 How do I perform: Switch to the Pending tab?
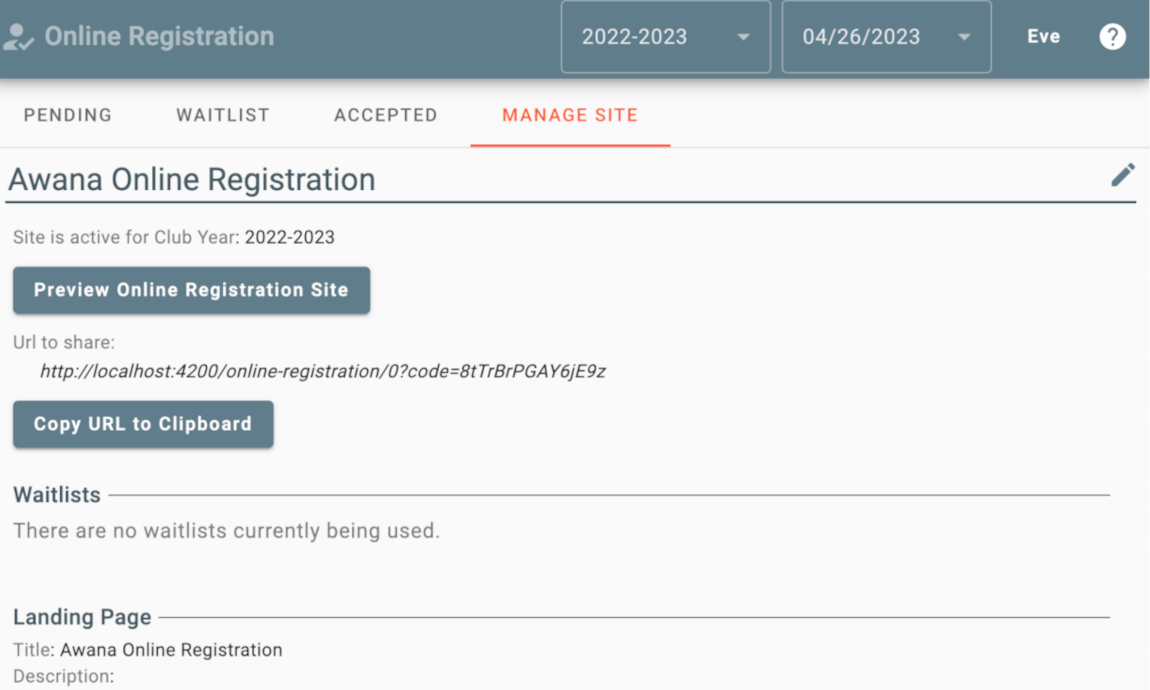coord(68,115)
